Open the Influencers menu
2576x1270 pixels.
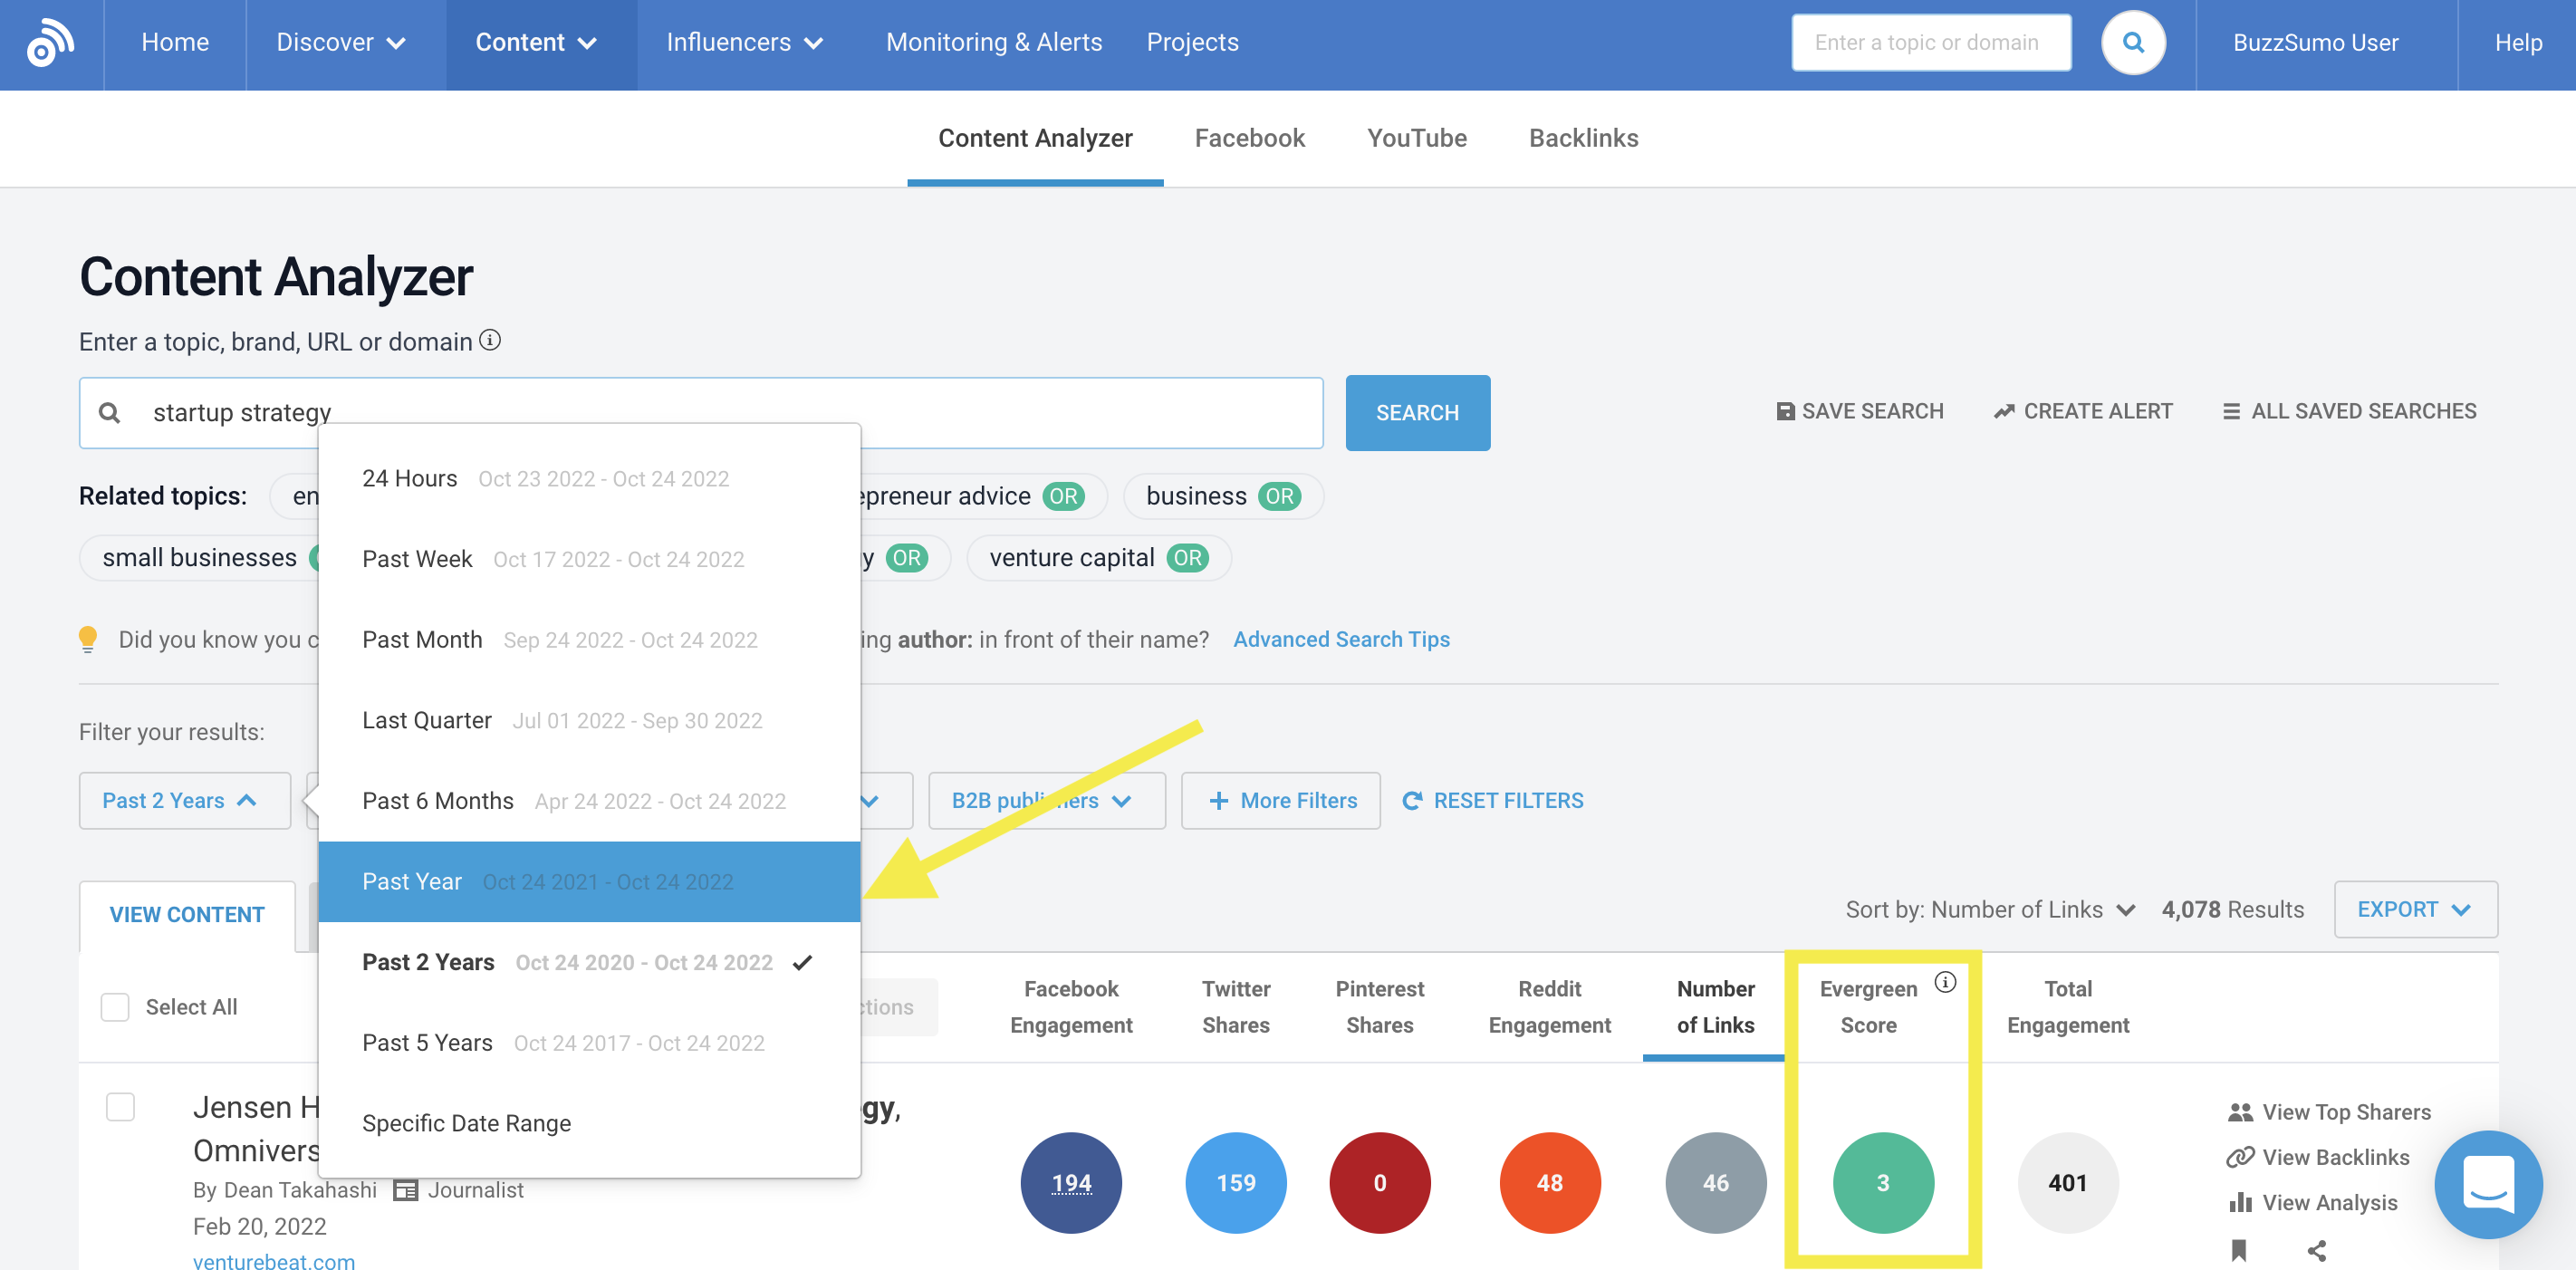pyautogui.click(x=744, y=42)
